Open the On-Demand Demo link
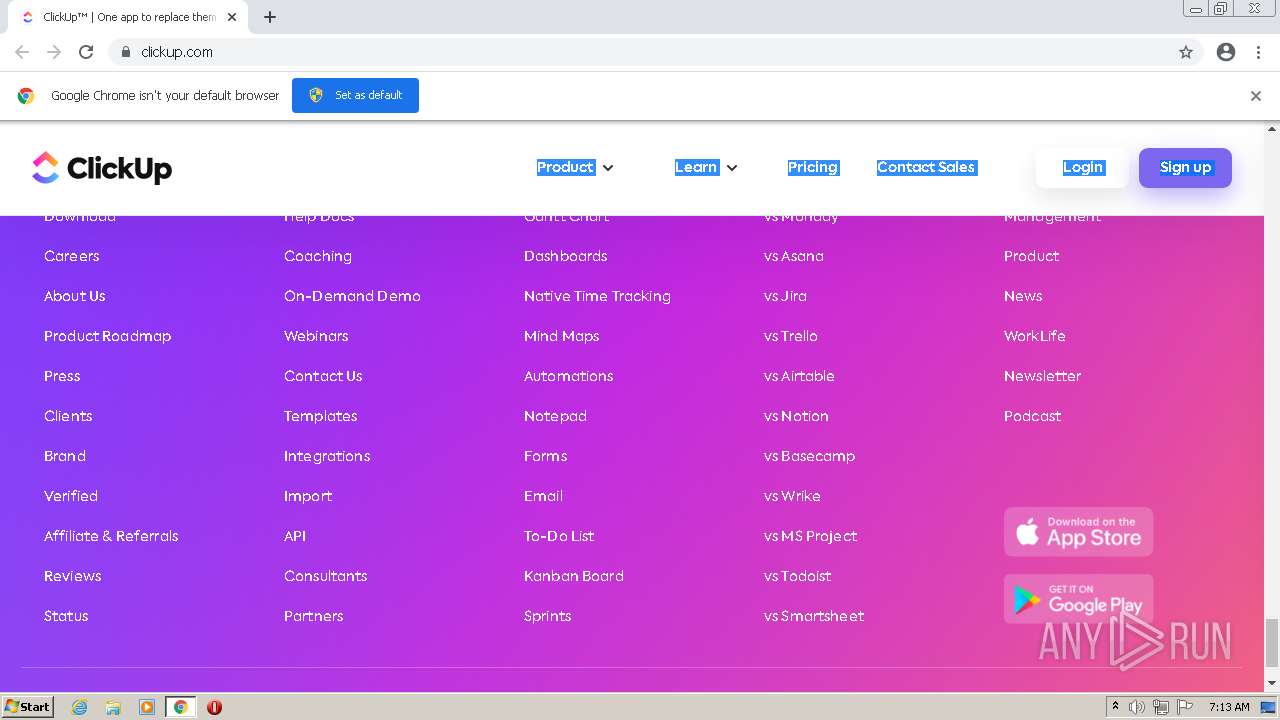The height and width of the screenshot is (720, 1280). (352, 296)
